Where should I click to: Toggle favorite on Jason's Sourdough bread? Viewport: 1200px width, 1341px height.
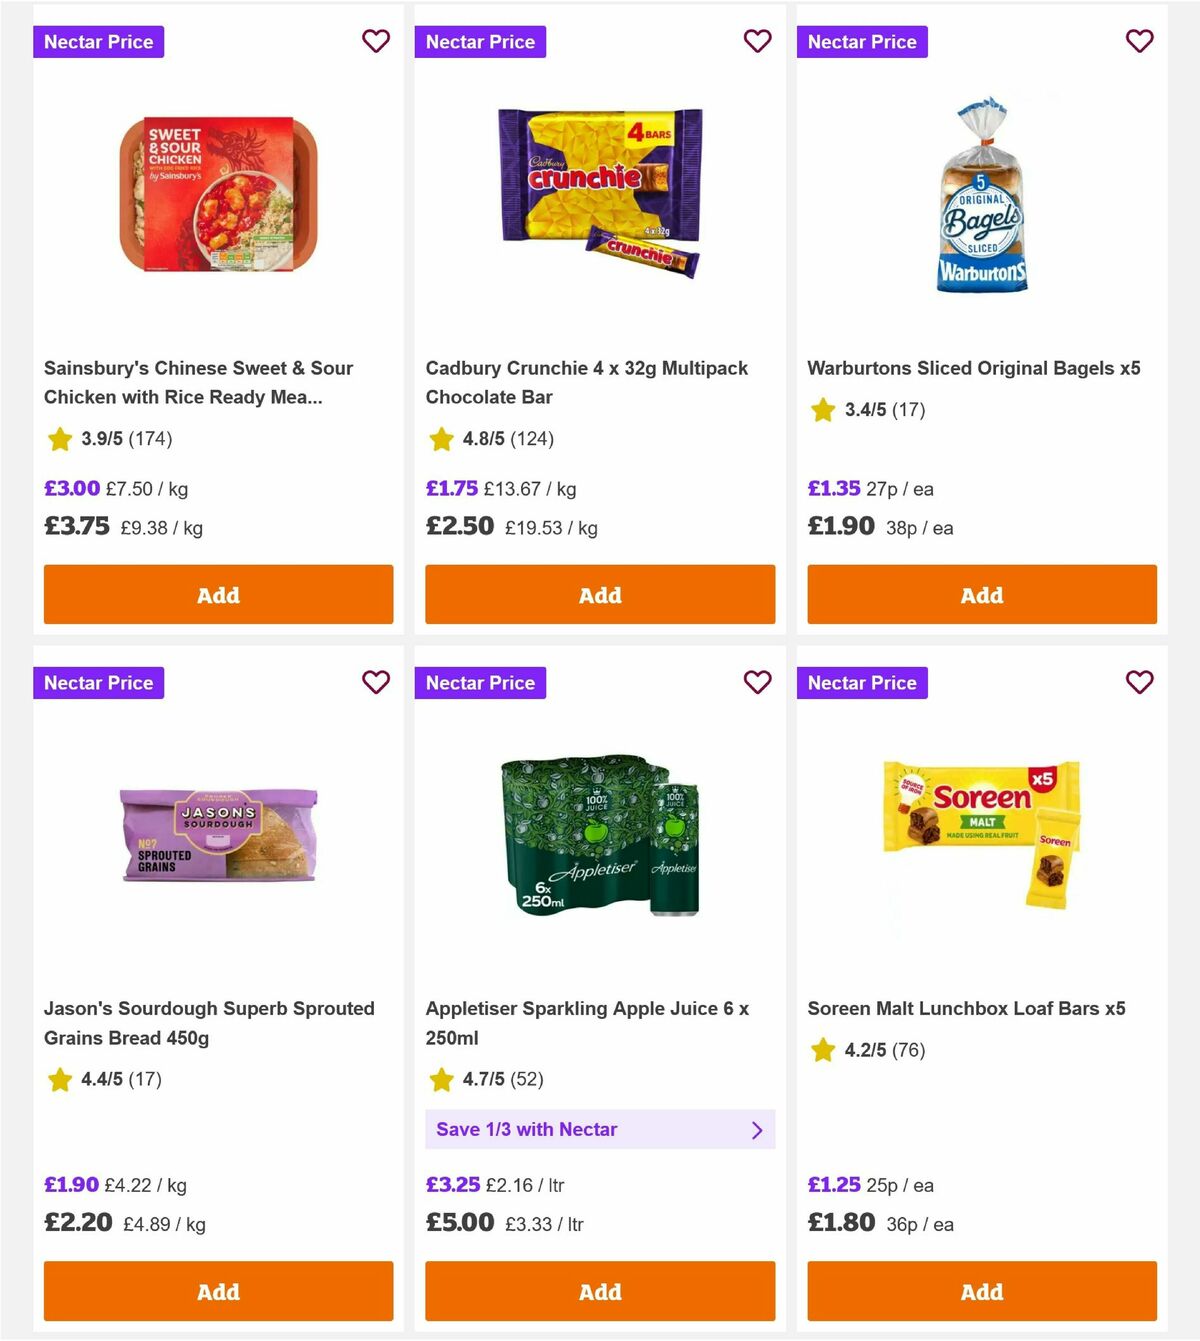pos(376,682)
